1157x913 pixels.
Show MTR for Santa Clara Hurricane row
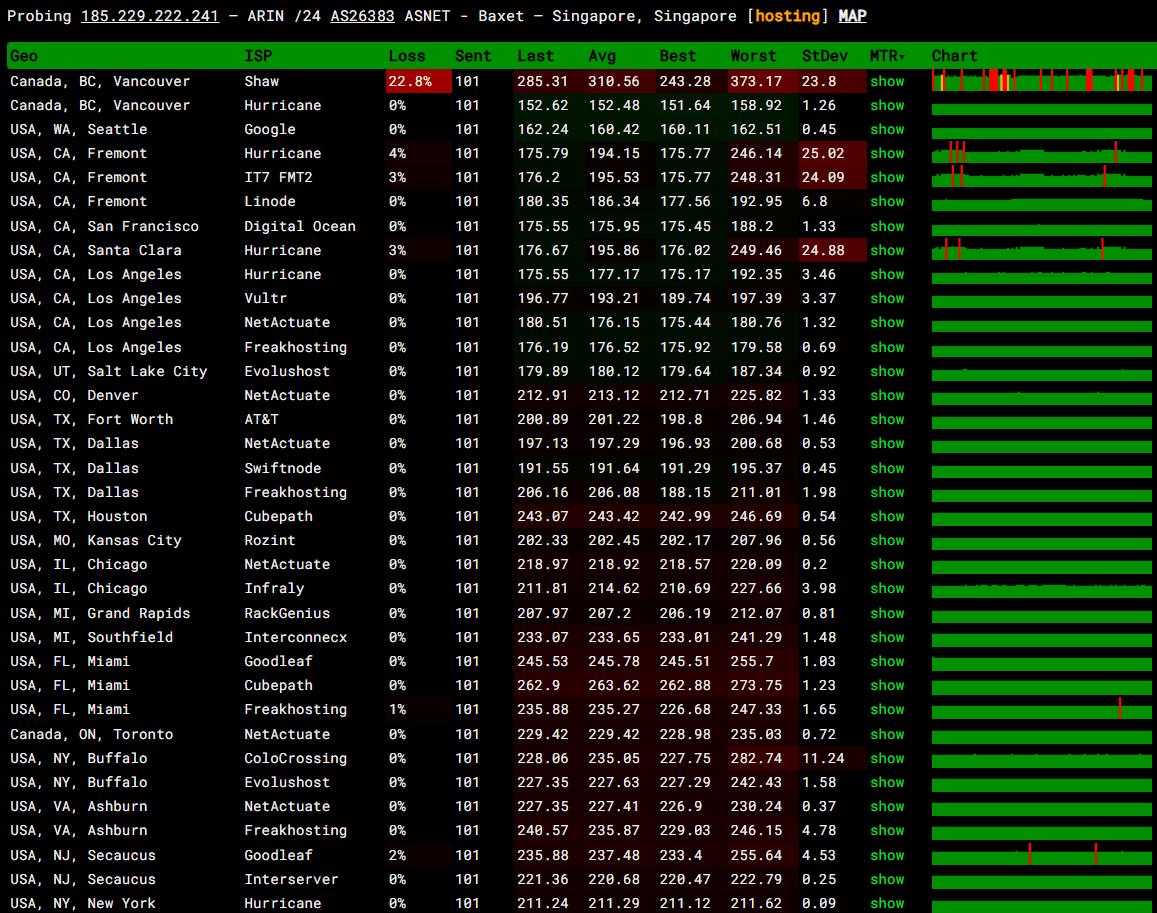tap(887, 250)
